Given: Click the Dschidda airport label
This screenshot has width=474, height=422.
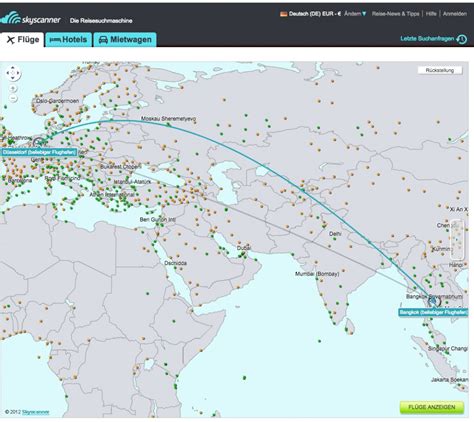Looking at the screenshot, I should (175, 263).
